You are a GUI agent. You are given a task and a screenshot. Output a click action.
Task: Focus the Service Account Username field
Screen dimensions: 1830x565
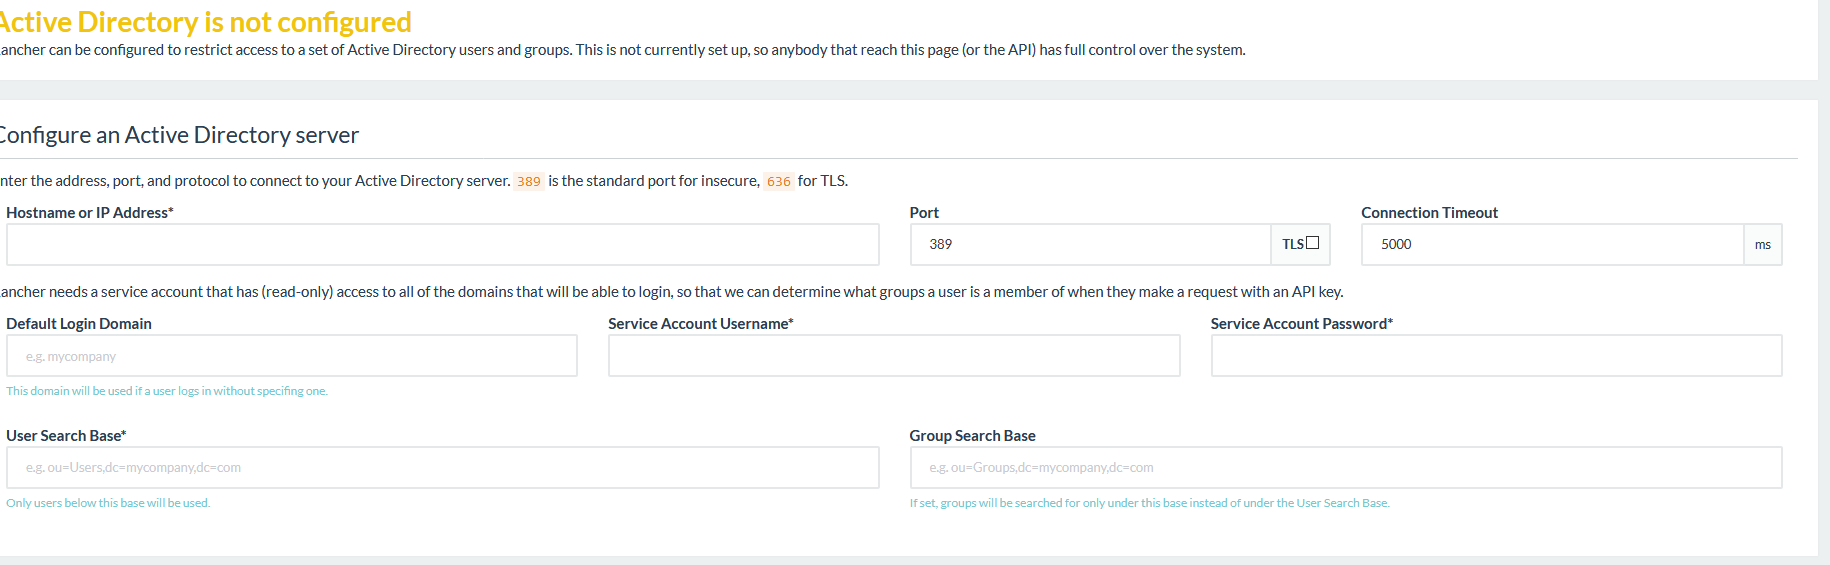click(894, 356)
